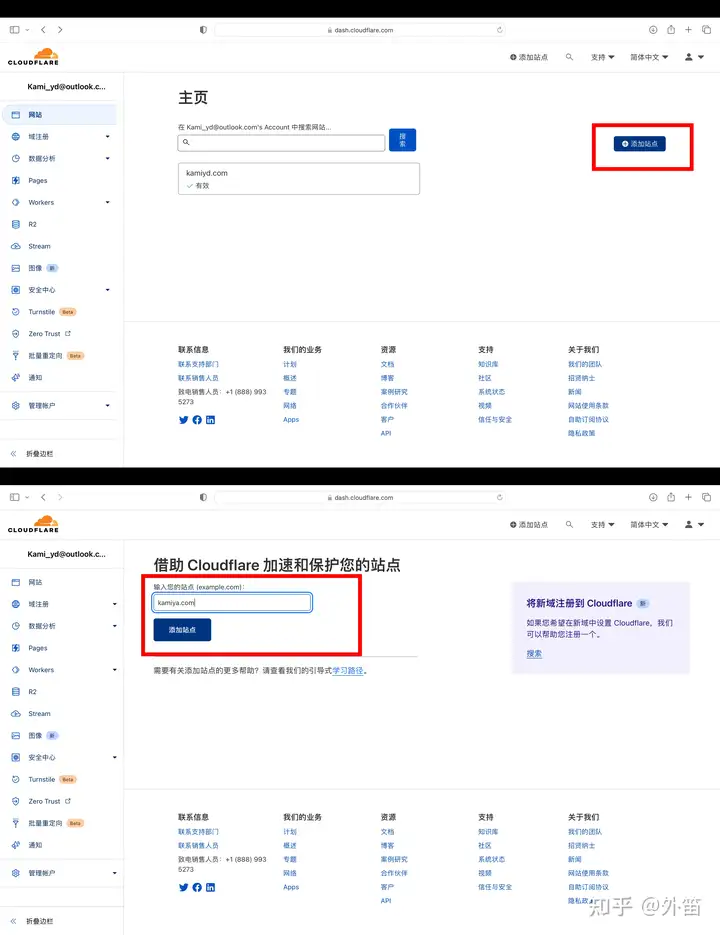Click 搜索 link in domain registration card
The width and height of the screenshot is (720, 935).
coord(534,654)
